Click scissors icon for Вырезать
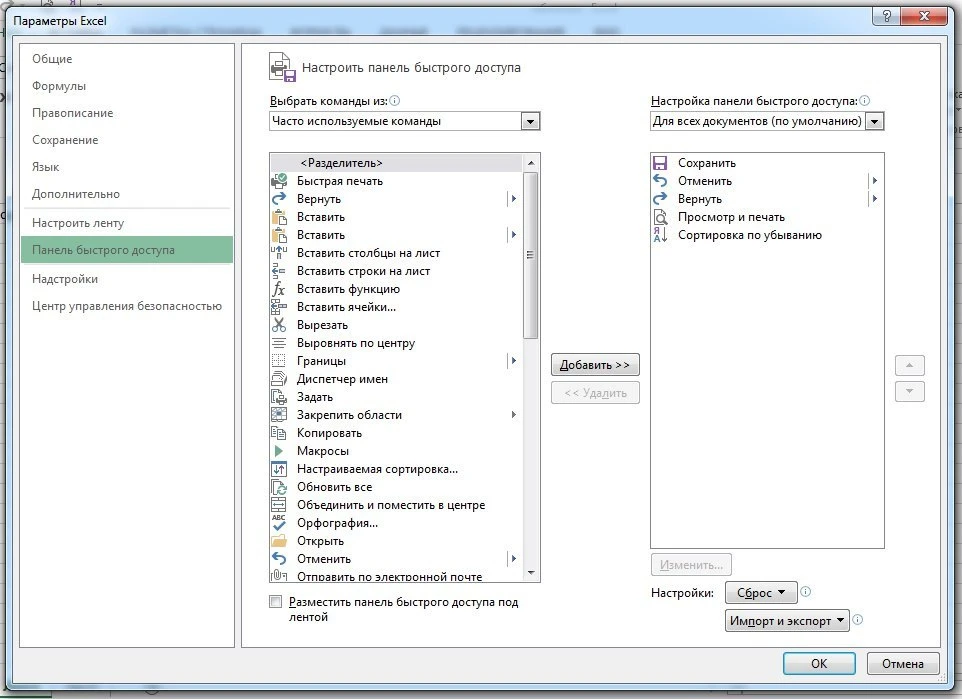The image size is (962, 699). (279, 325)
